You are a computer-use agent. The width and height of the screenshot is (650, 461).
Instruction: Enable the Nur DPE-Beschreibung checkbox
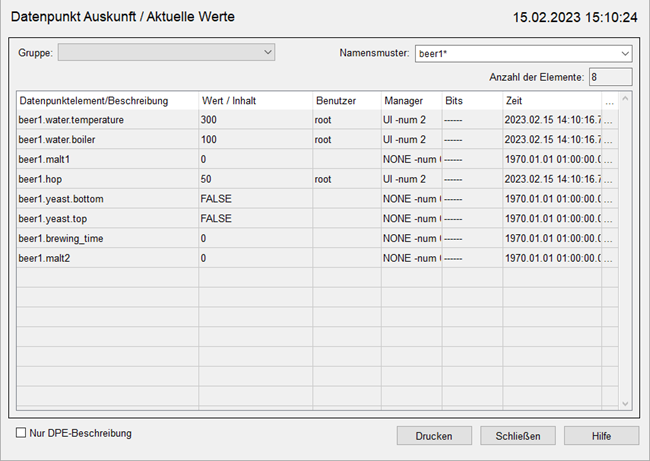coord(22,433)
